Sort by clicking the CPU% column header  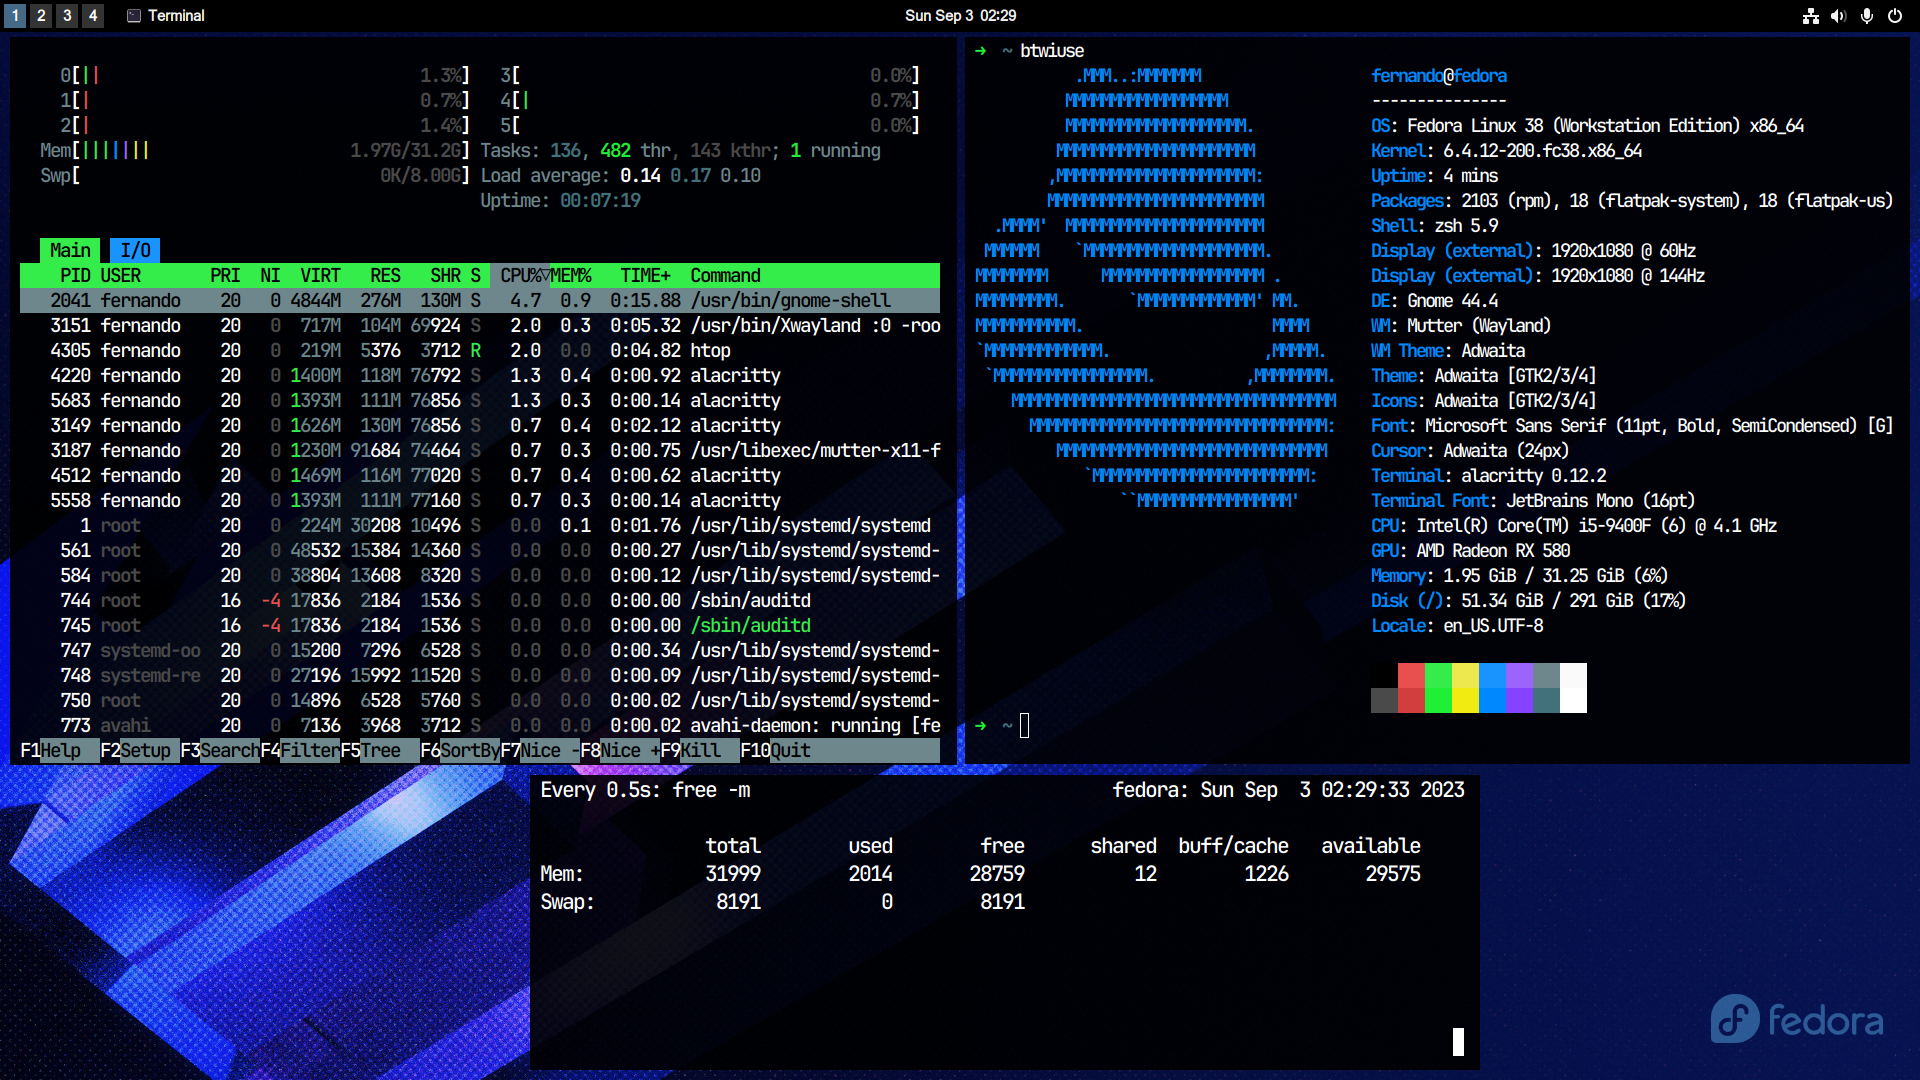[522, 275]
